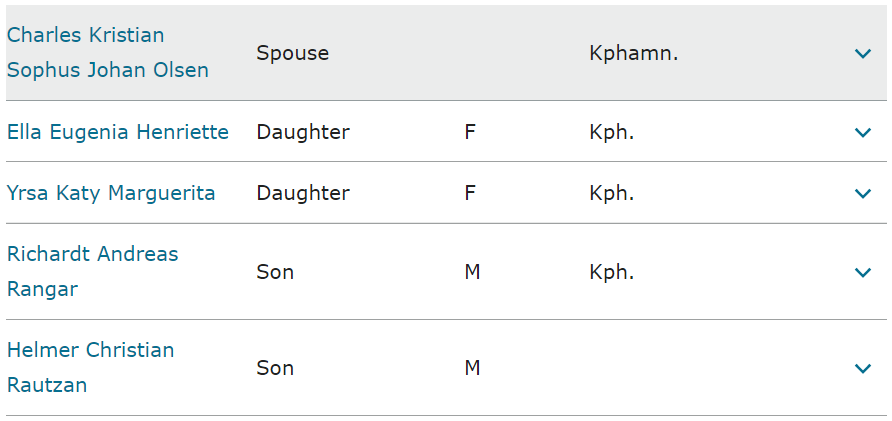Expand the Charles Kristian Olsen row chevron
This screenshot has width=892, height=421.
[864, 53]
